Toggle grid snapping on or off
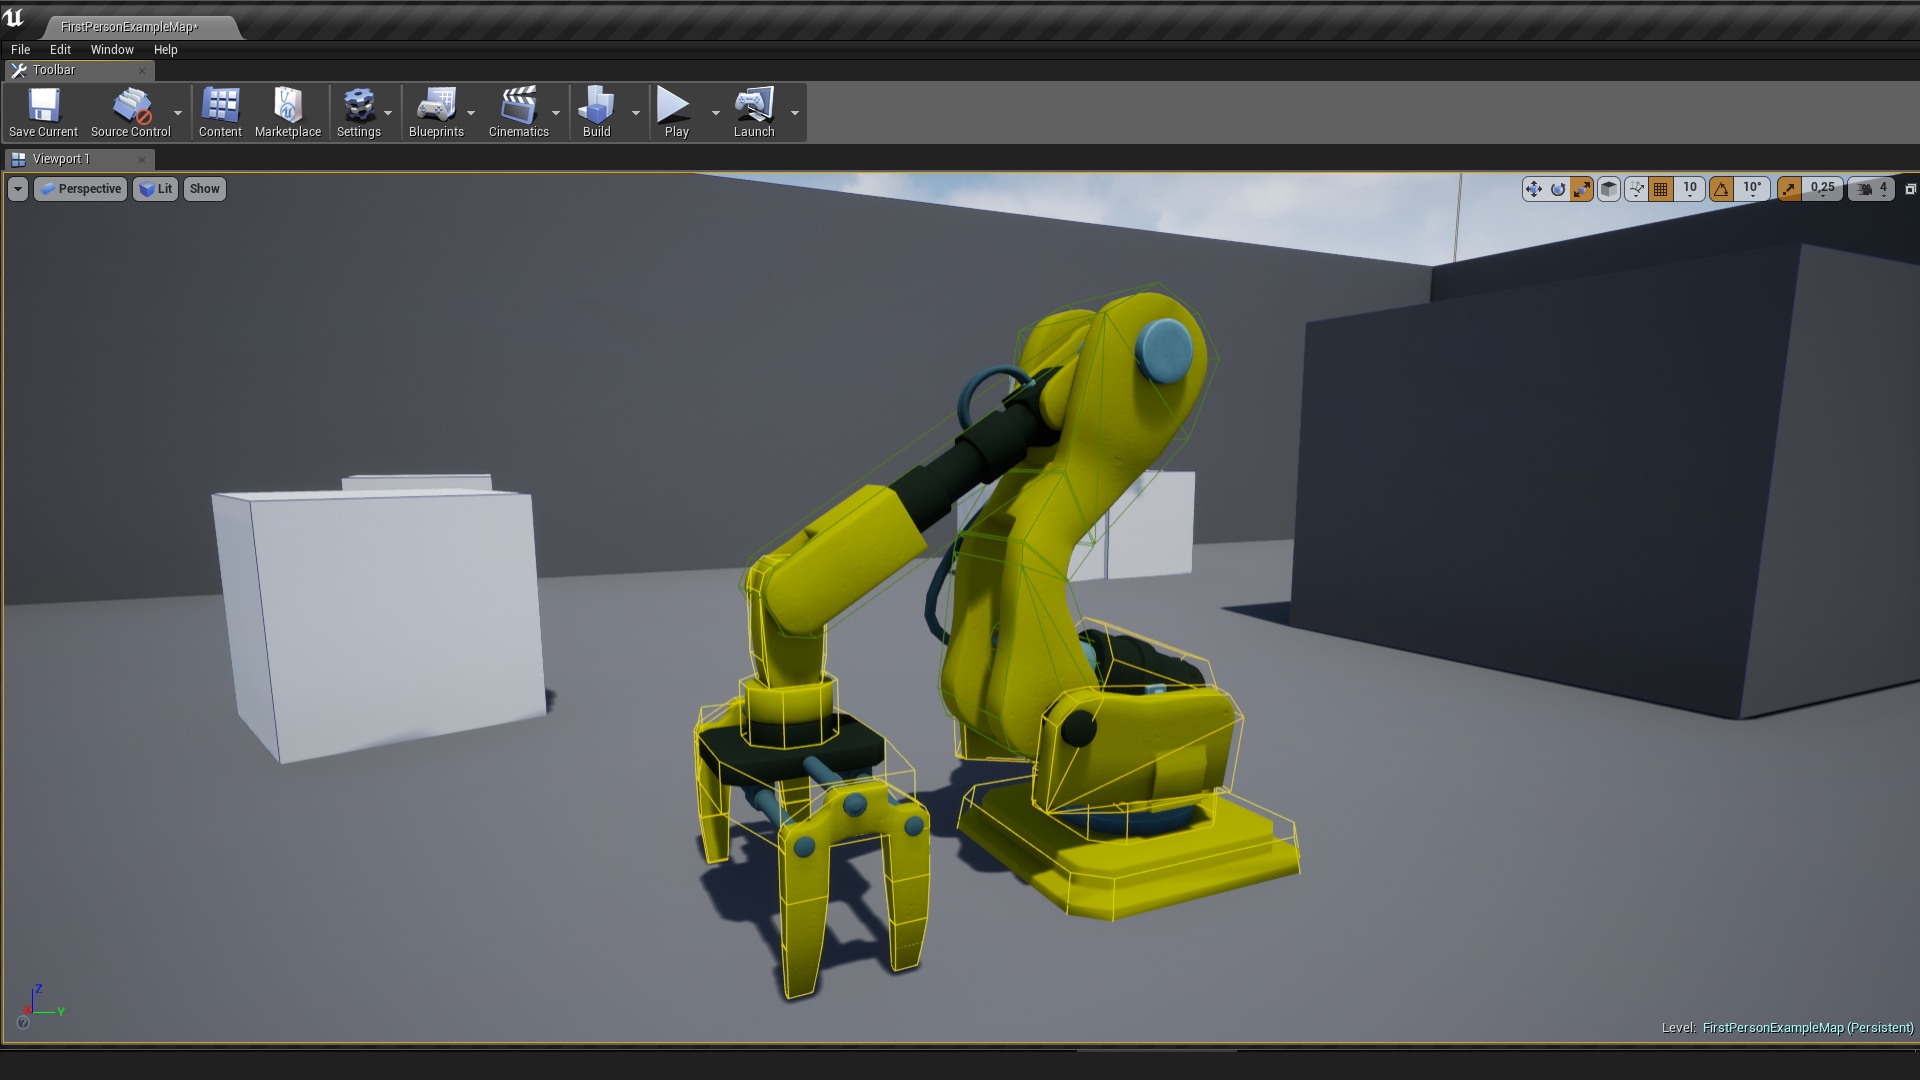The image size is (1920, 1080). tap(1661, 189)
